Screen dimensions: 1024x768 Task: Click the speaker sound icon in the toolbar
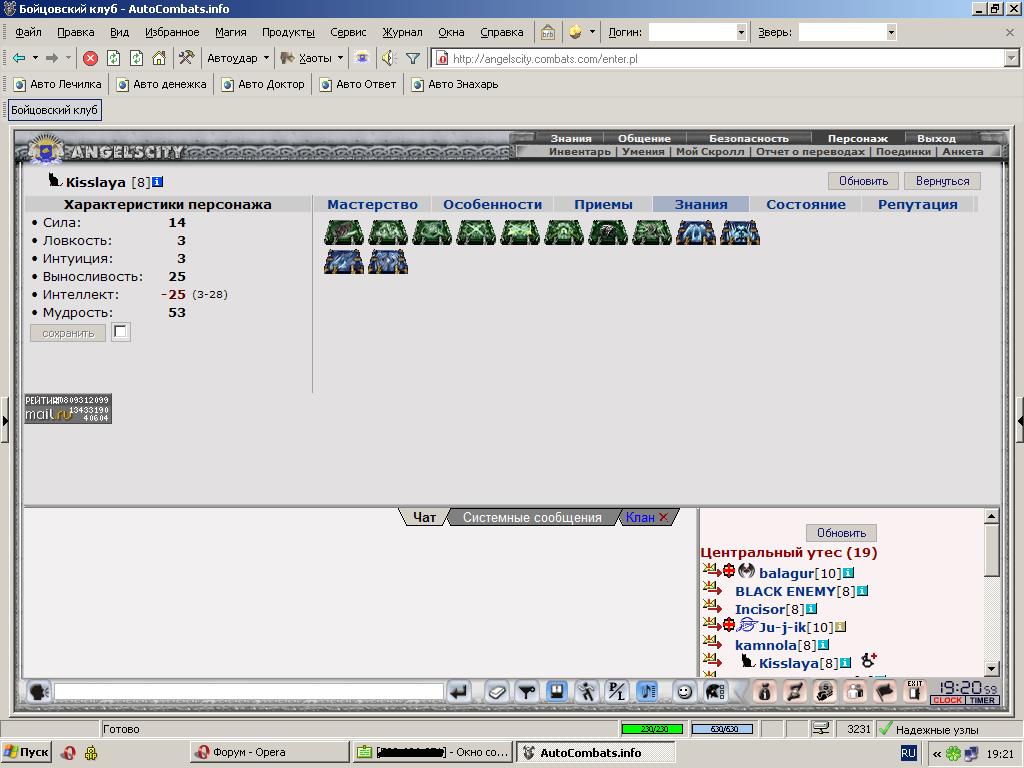point(389,58)
